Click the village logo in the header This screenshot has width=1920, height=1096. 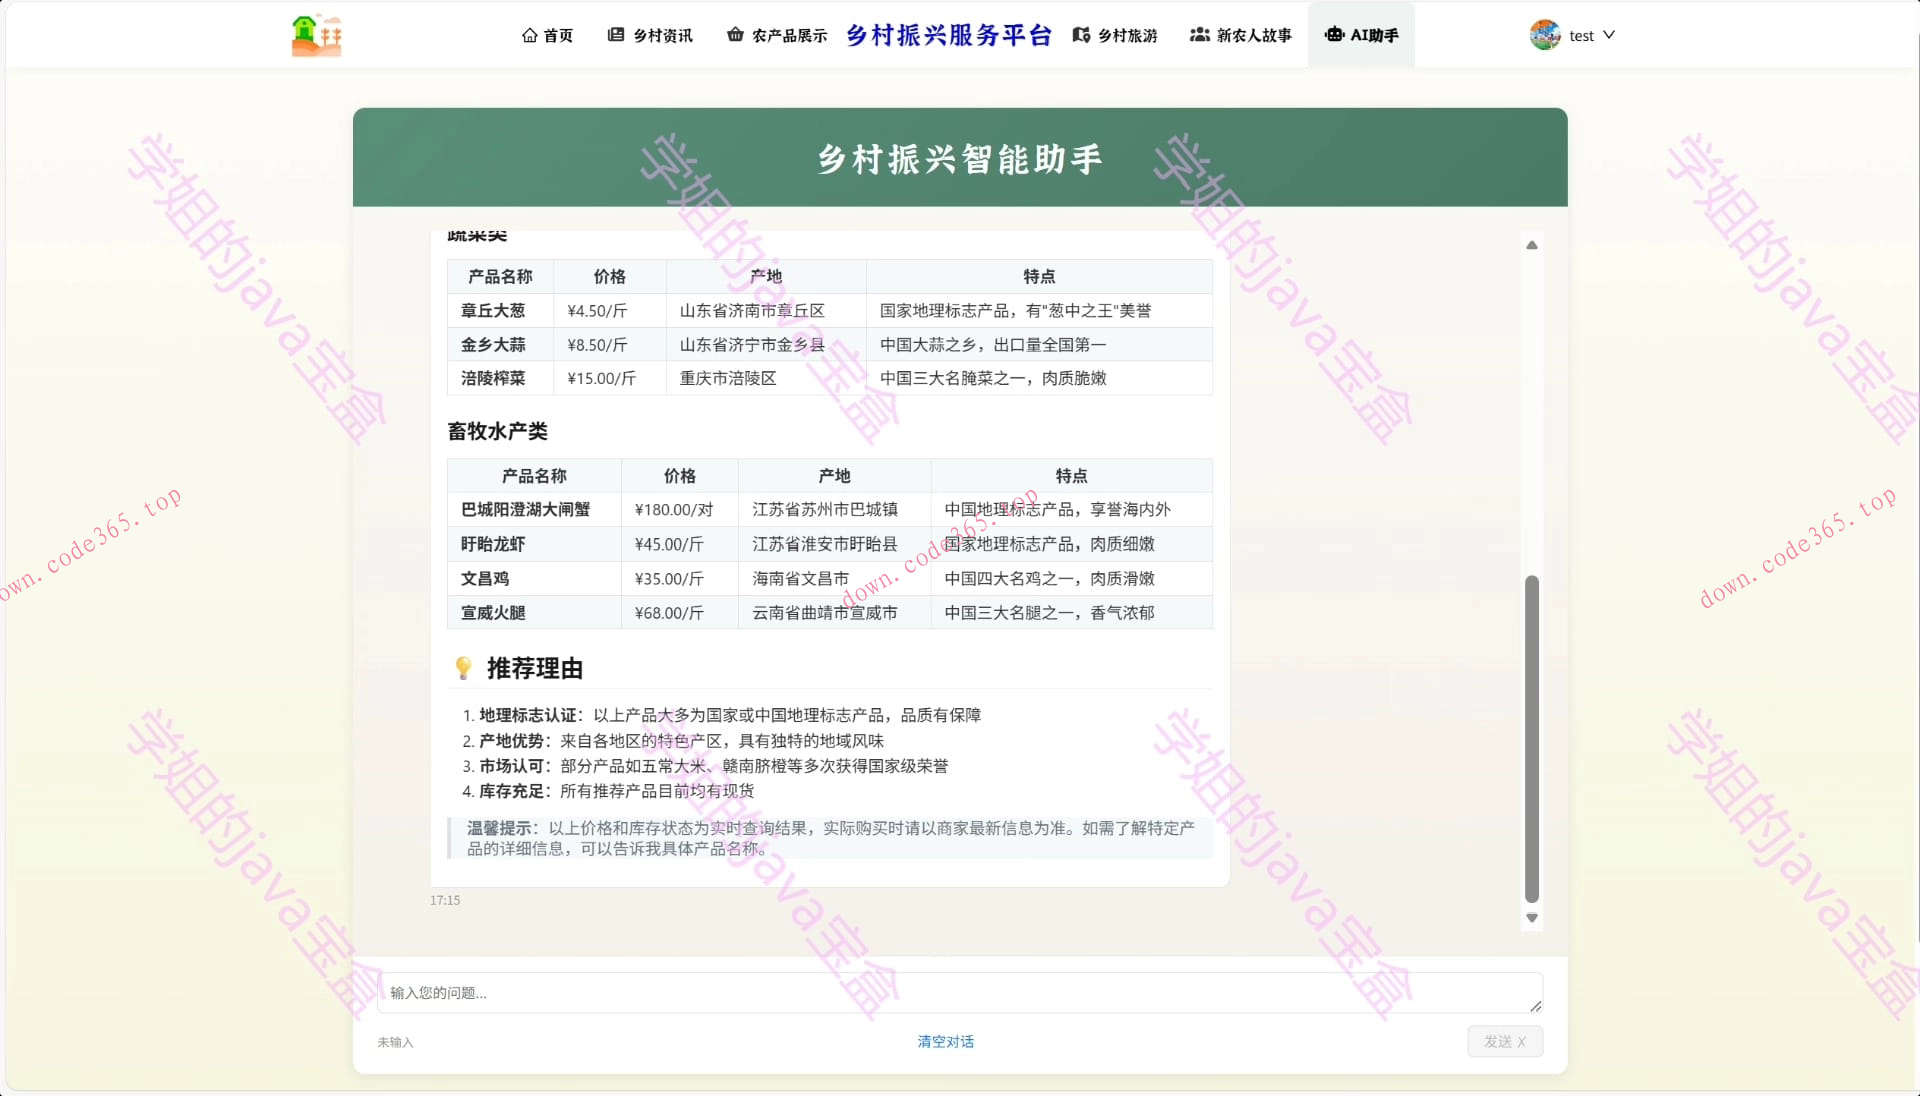[316, 33]
